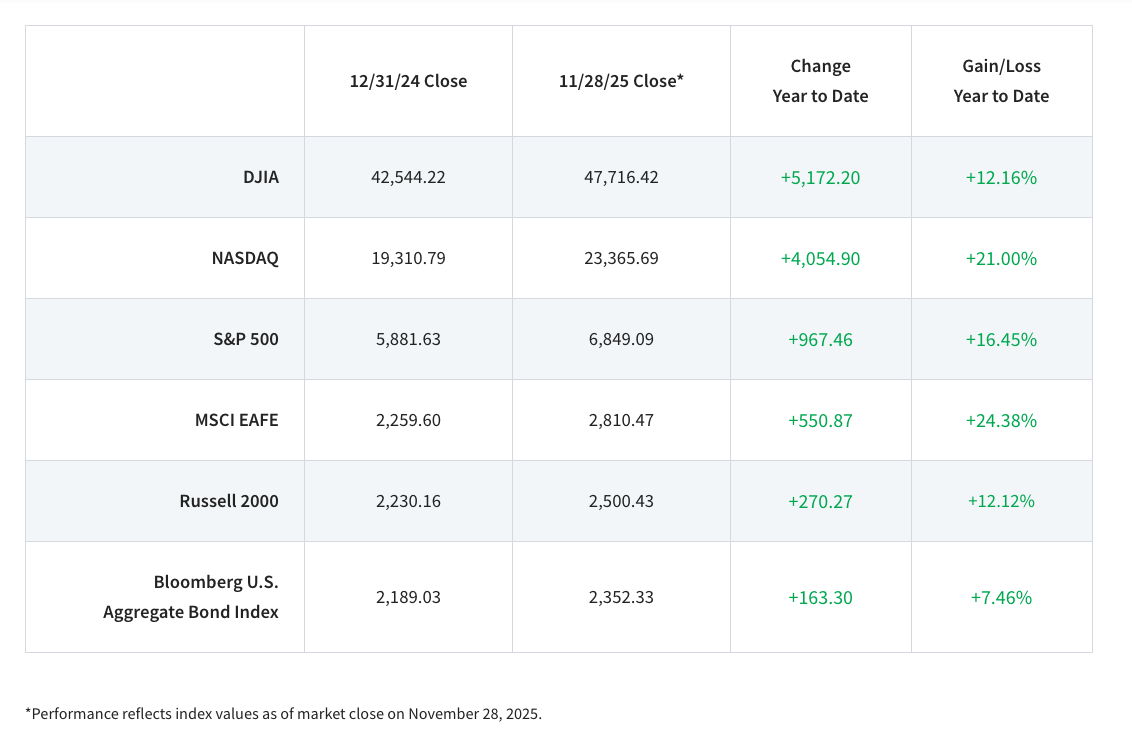Click the Bloomberg gain value +7.46%

(x=1001, y=598)
